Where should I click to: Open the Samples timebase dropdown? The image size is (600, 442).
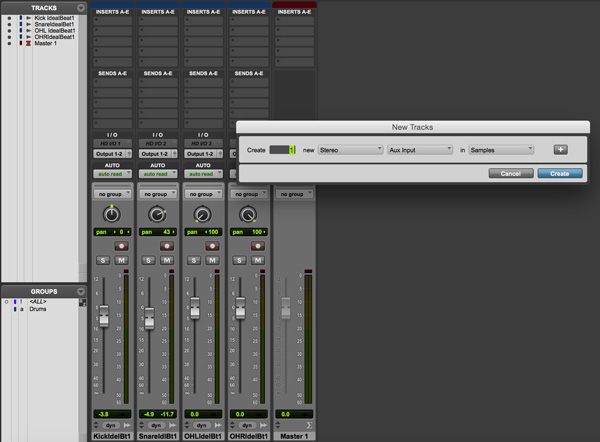pos(501,150)
